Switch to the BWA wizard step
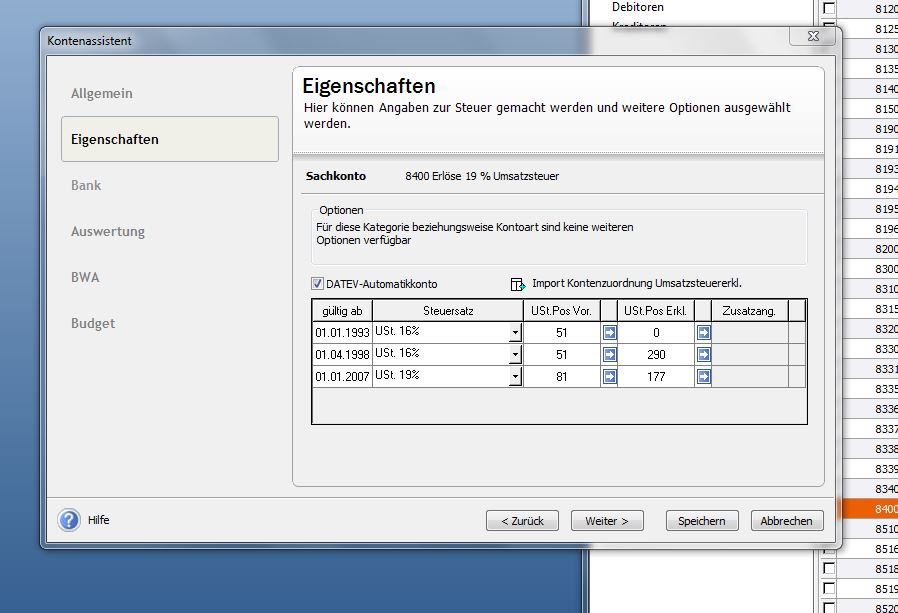 tap(85, 277)
